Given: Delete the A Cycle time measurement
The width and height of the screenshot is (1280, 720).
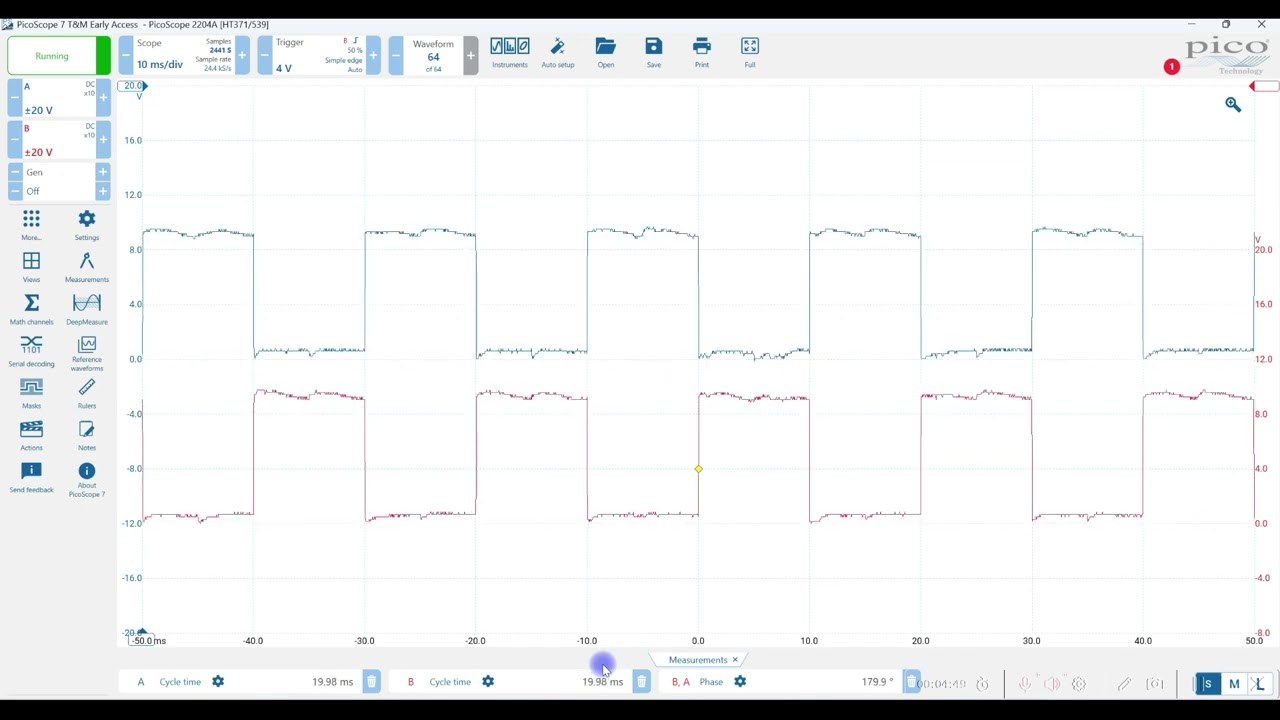Looking at the screenshot, I should 371,682.
